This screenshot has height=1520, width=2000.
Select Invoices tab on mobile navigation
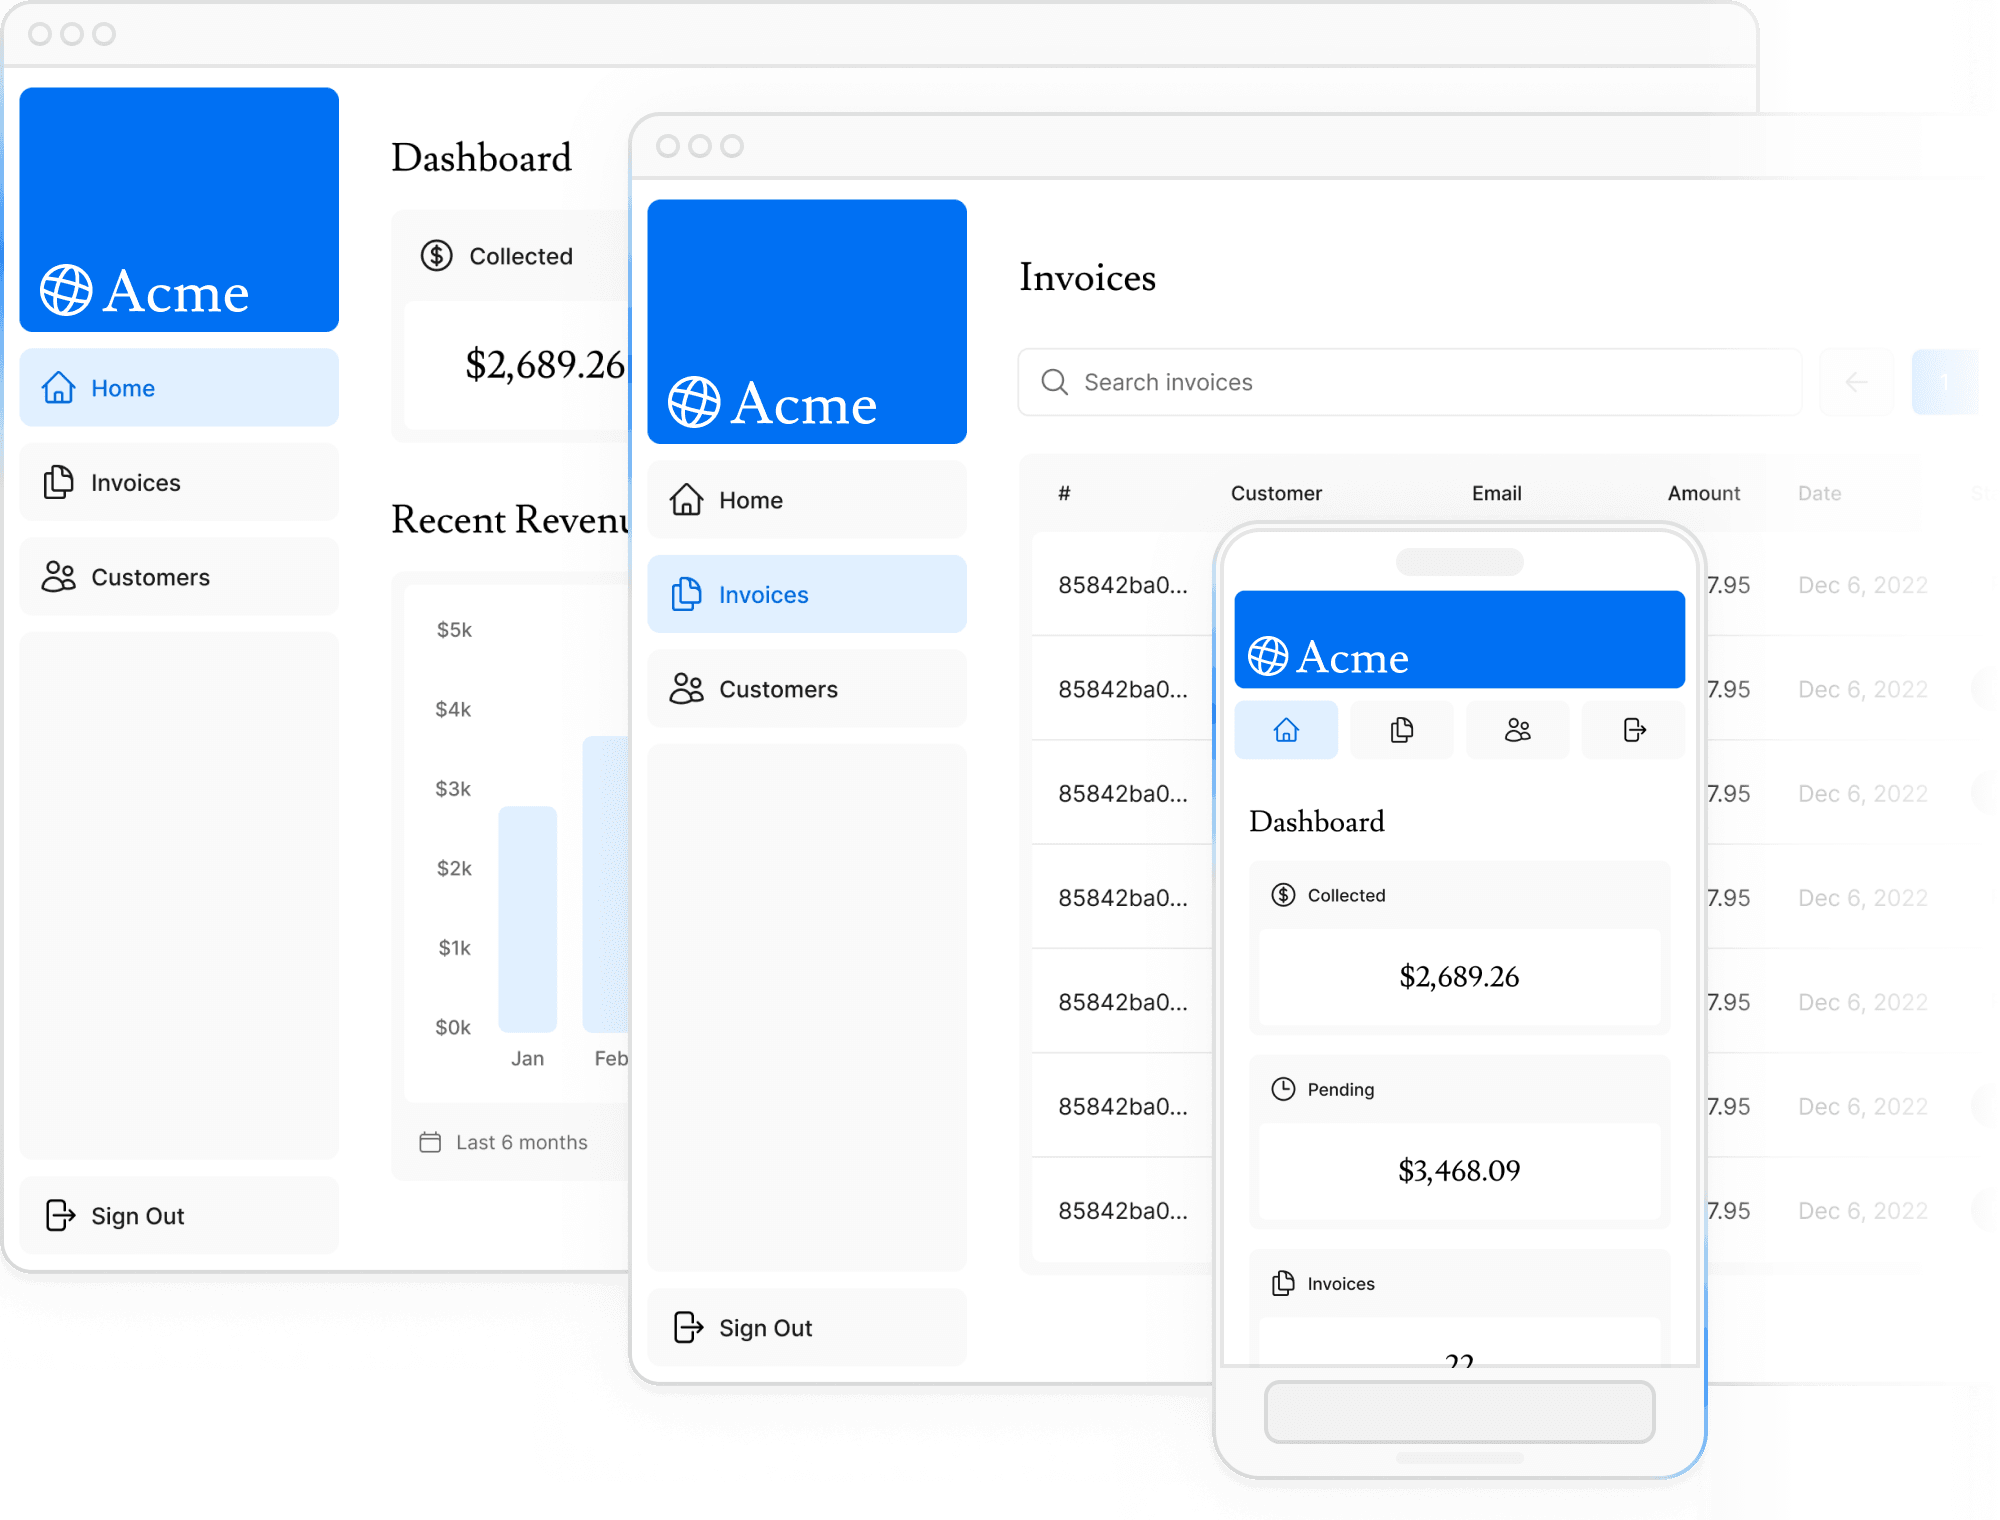pos(1401,730)
